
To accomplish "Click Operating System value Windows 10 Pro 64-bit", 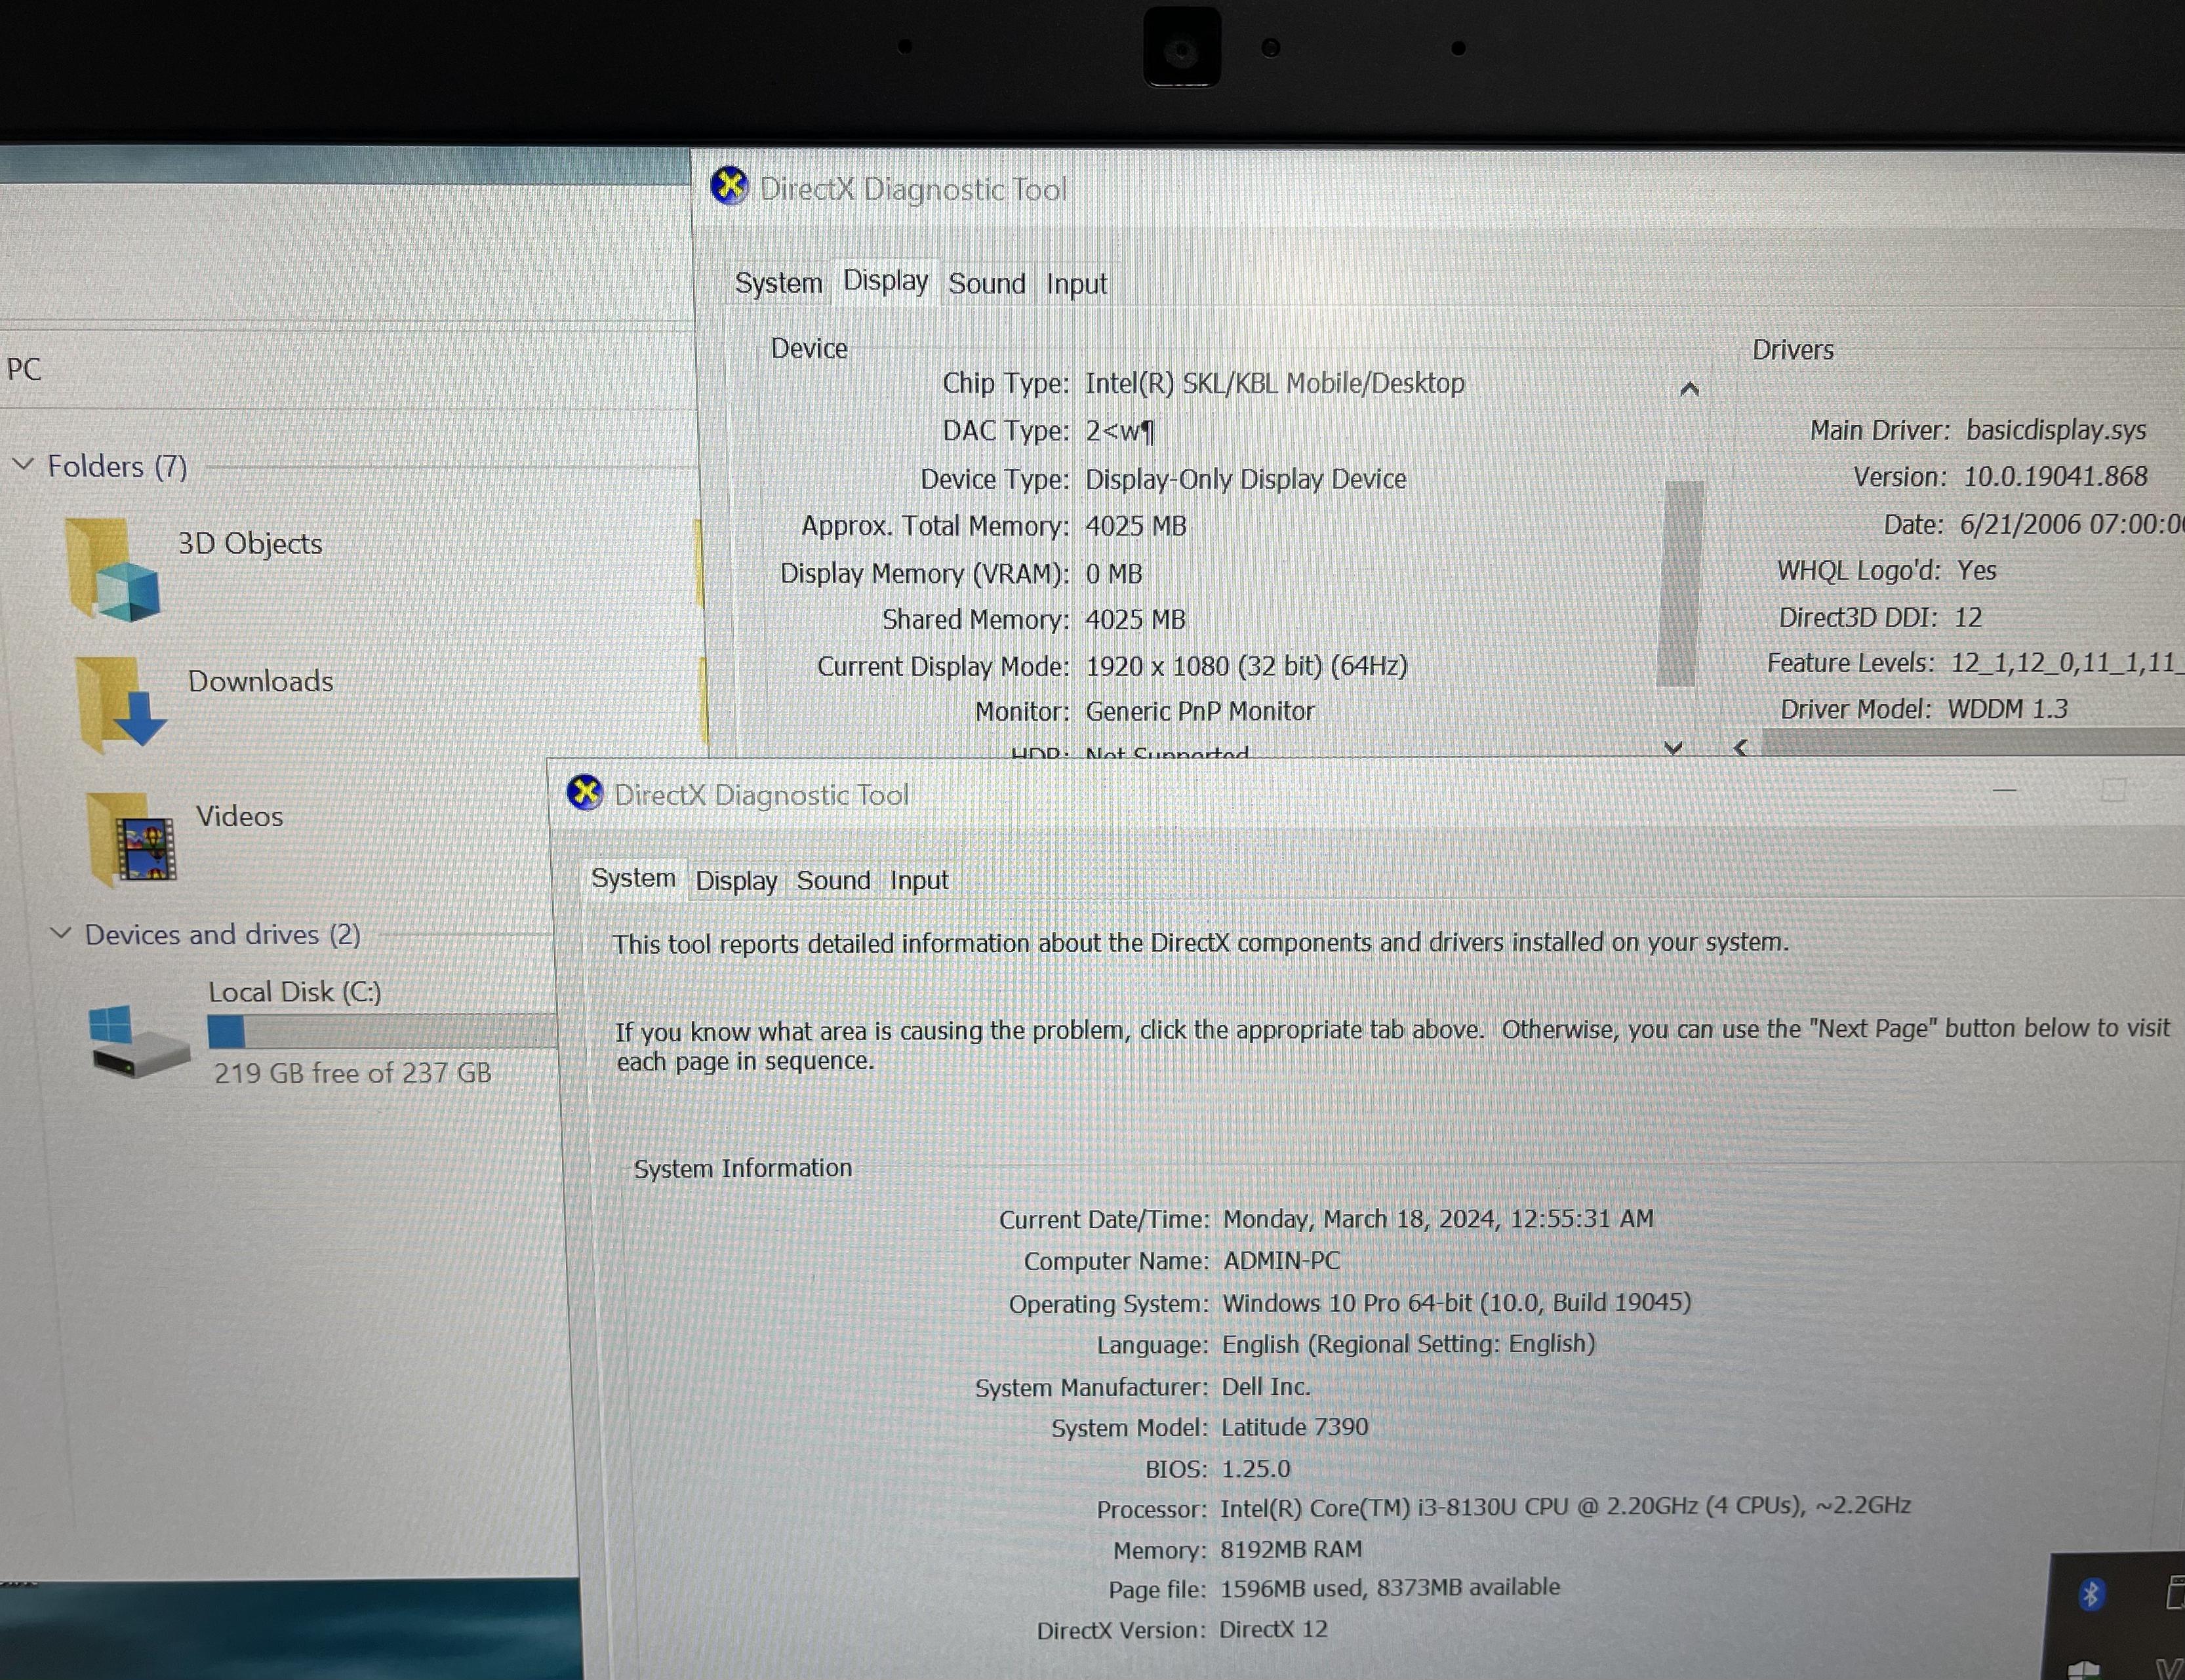I will 1456,1303.
